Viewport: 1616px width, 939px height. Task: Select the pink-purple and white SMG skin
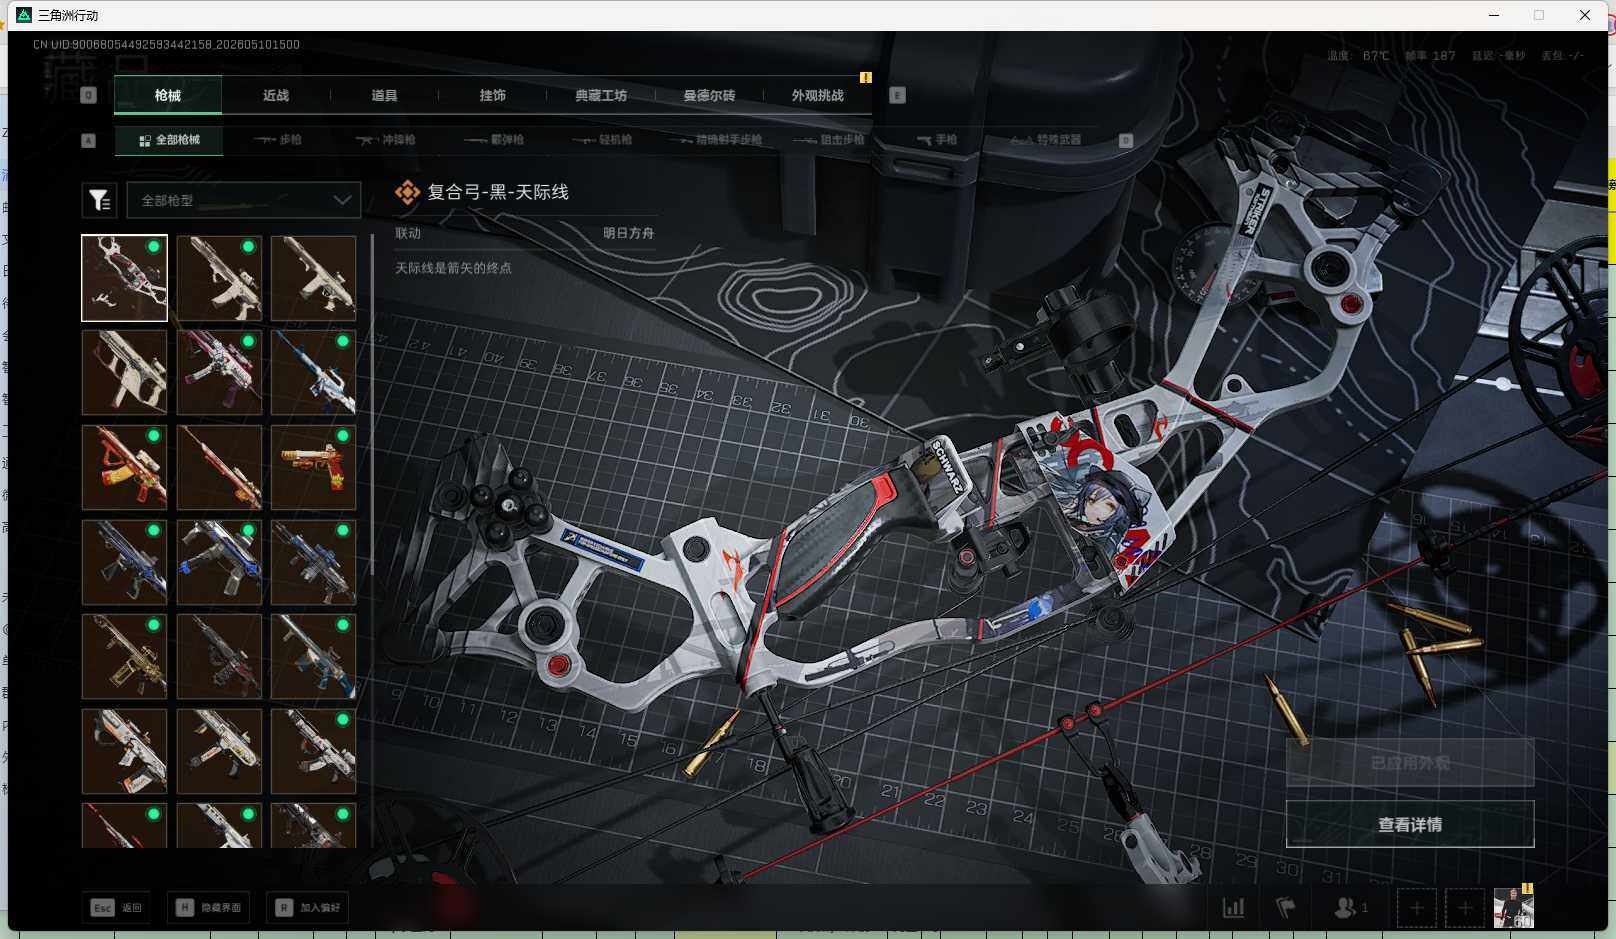tap(219, 373)
